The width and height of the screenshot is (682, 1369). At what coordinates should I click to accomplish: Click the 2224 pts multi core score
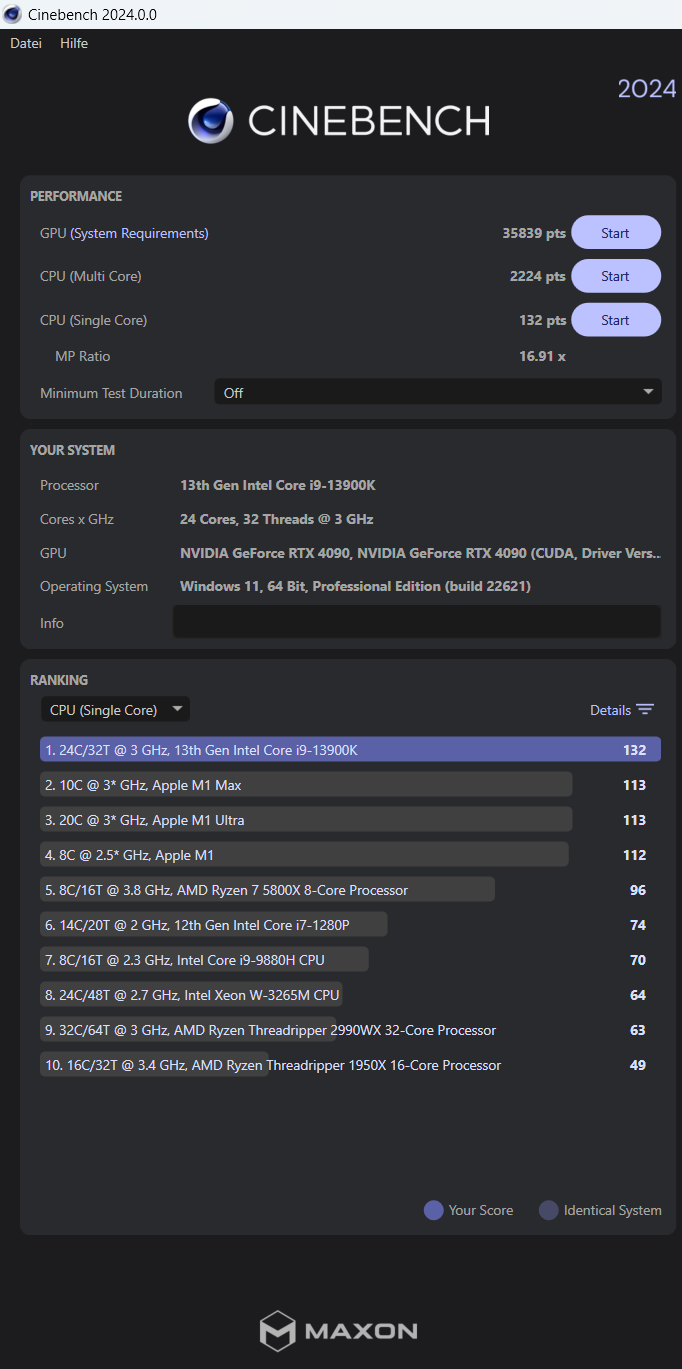tap(538, 276)
